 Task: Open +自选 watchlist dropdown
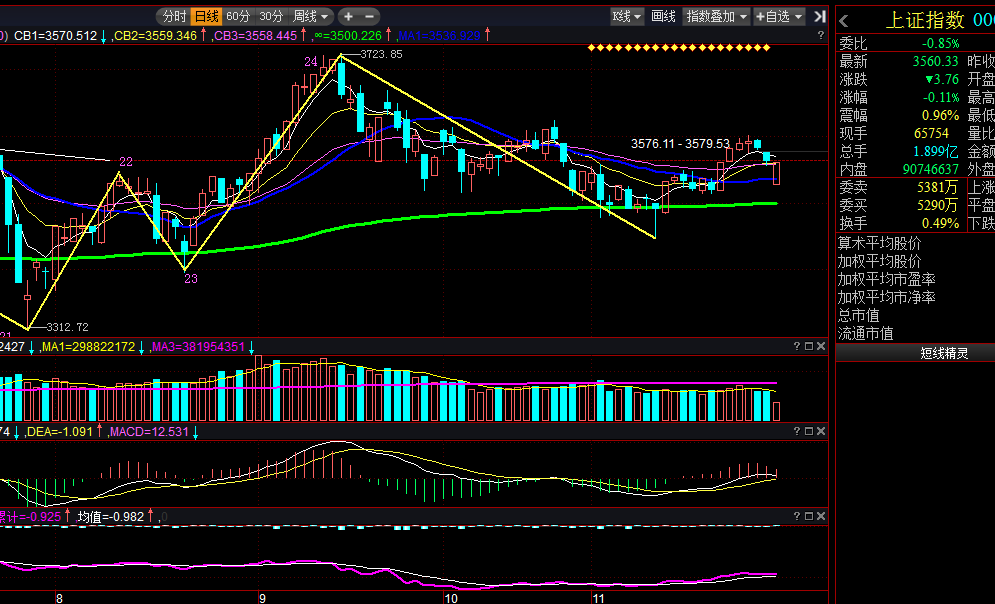779,16
